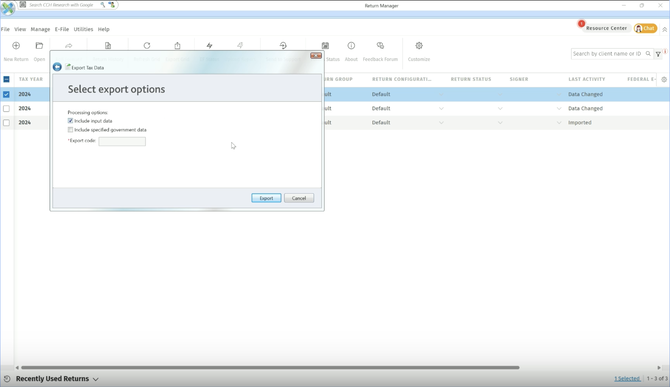Open the E-File menu
The height and width of the screenshot is (387, 670).
click(x=62, y=29)
